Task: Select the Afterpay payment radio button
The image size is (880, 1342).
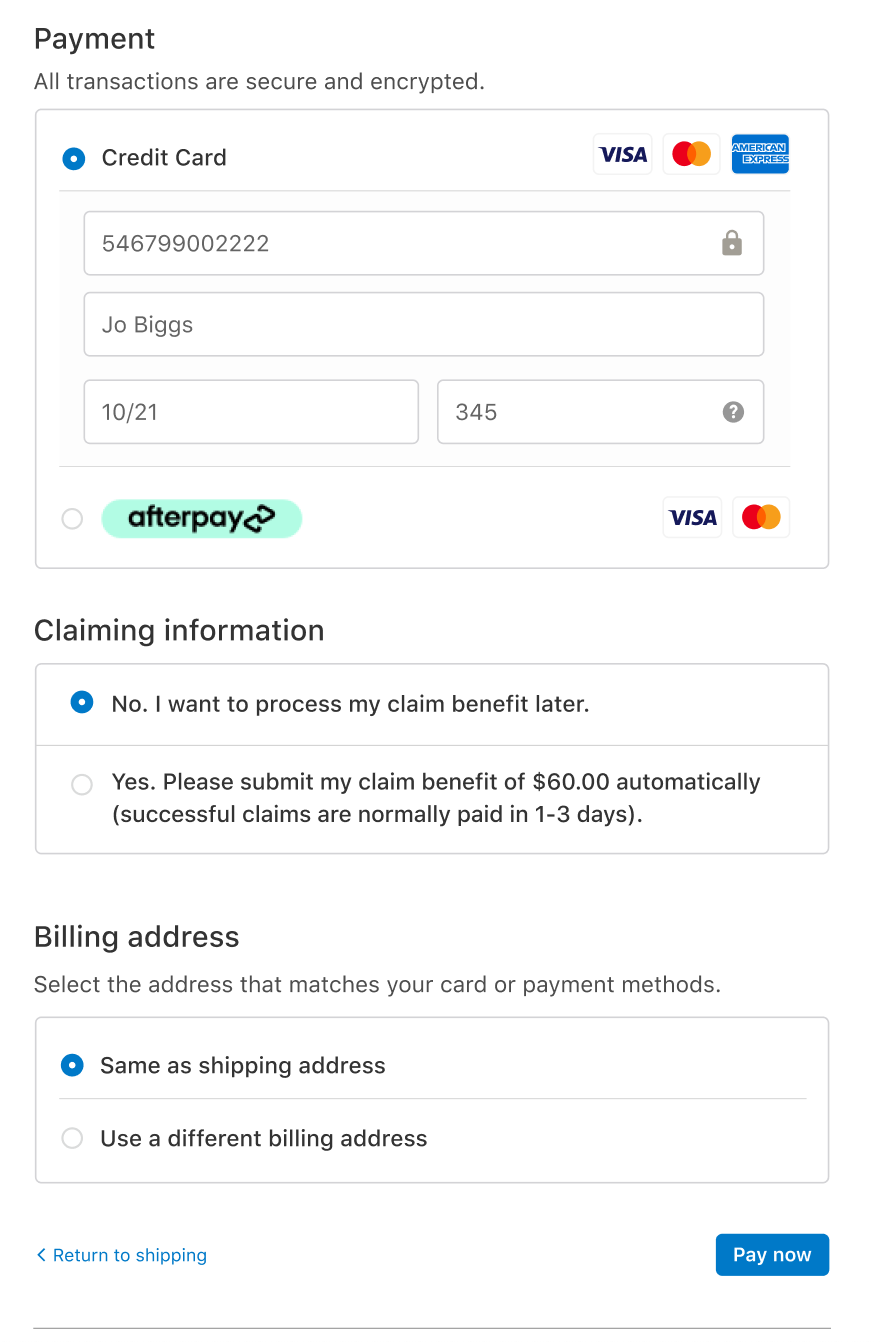Action: [x=72, y=519]
